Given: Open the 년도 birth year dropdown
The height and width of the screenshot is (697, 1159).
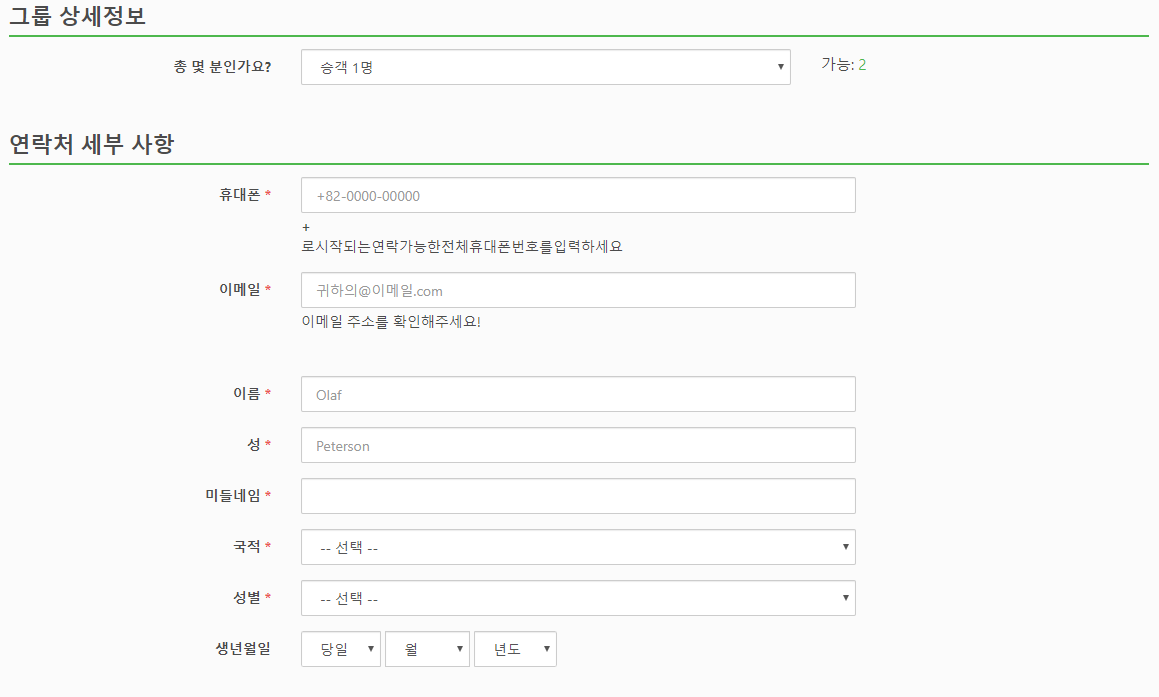Looking at the screenshot, I should [515, 649].
